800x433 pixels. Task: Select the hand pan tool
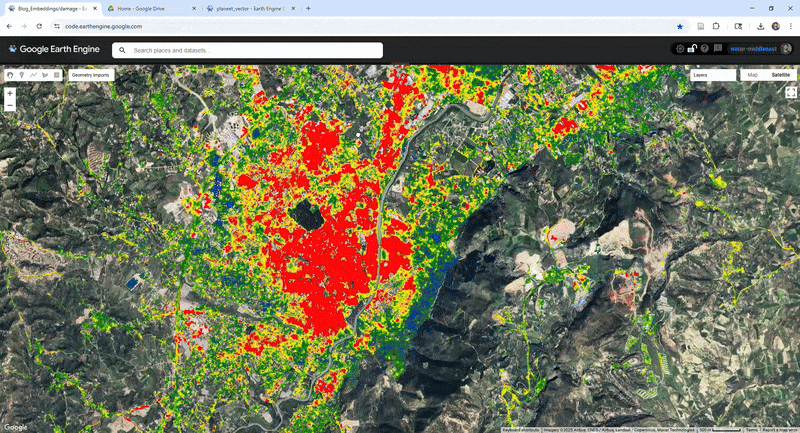click(10, 75)
